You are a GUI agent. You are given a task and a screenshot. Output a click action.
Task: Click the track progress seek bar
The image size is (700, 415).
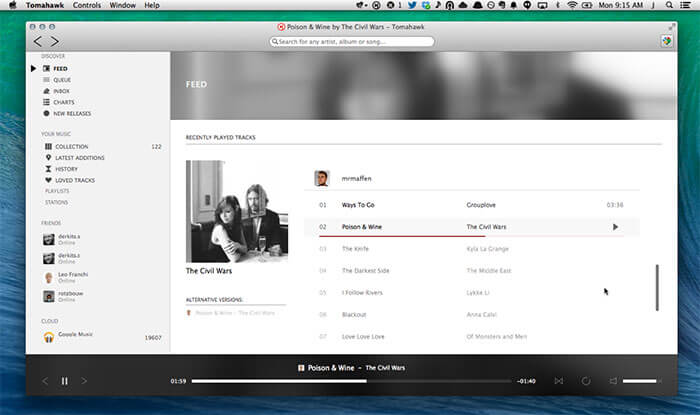tap(351, 381)
